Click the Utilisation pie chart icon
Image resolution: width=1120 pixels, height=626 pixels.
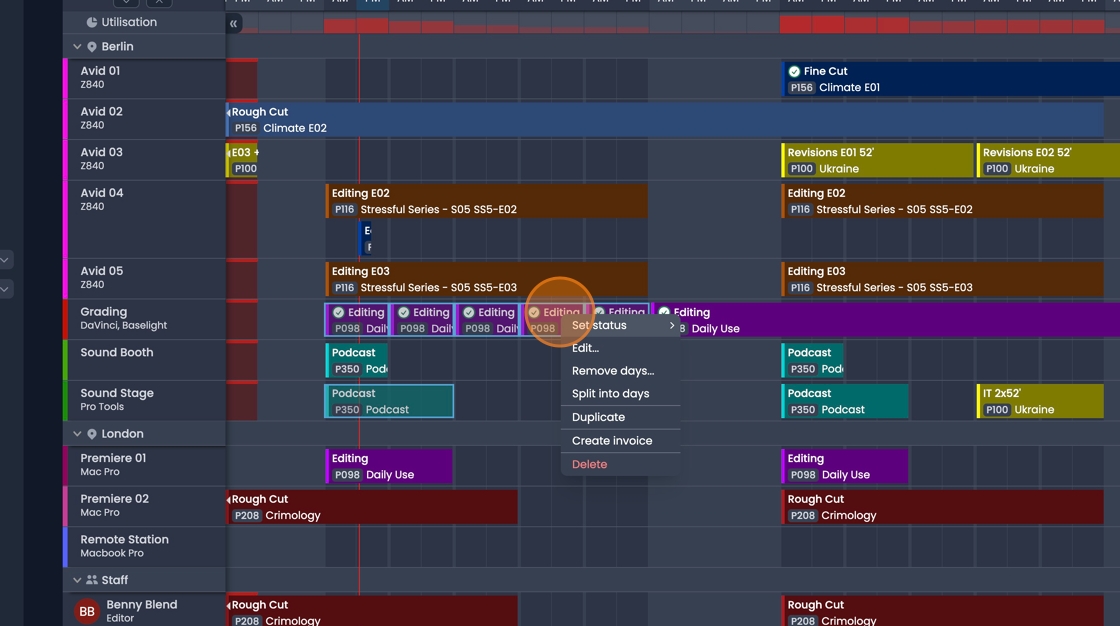[x=92, y=22]
